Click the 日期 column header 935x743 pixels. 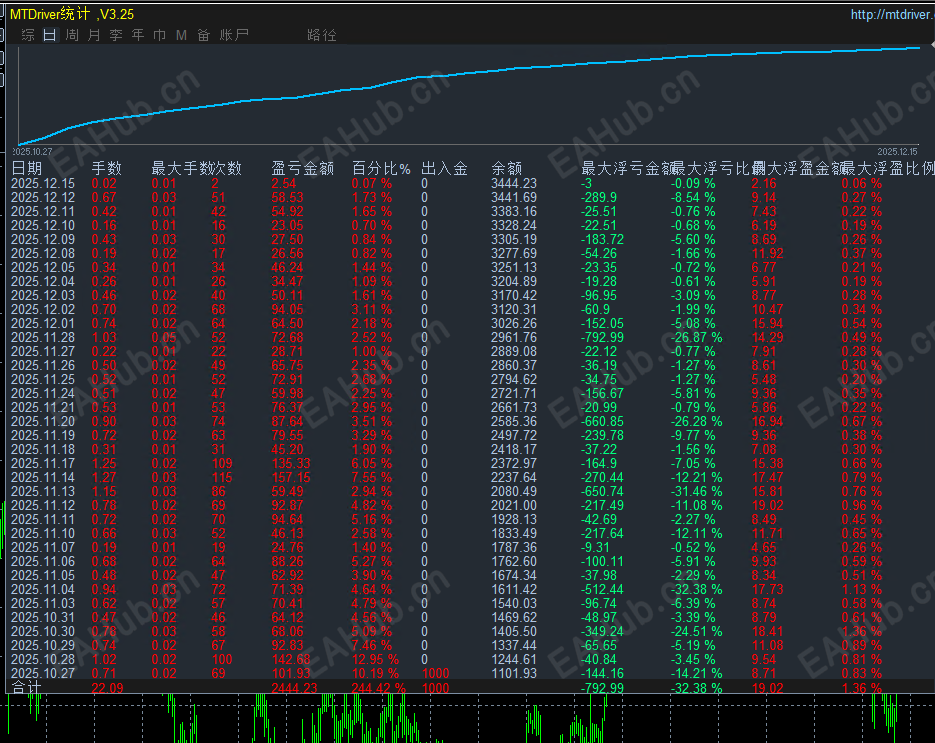[26, 169]
